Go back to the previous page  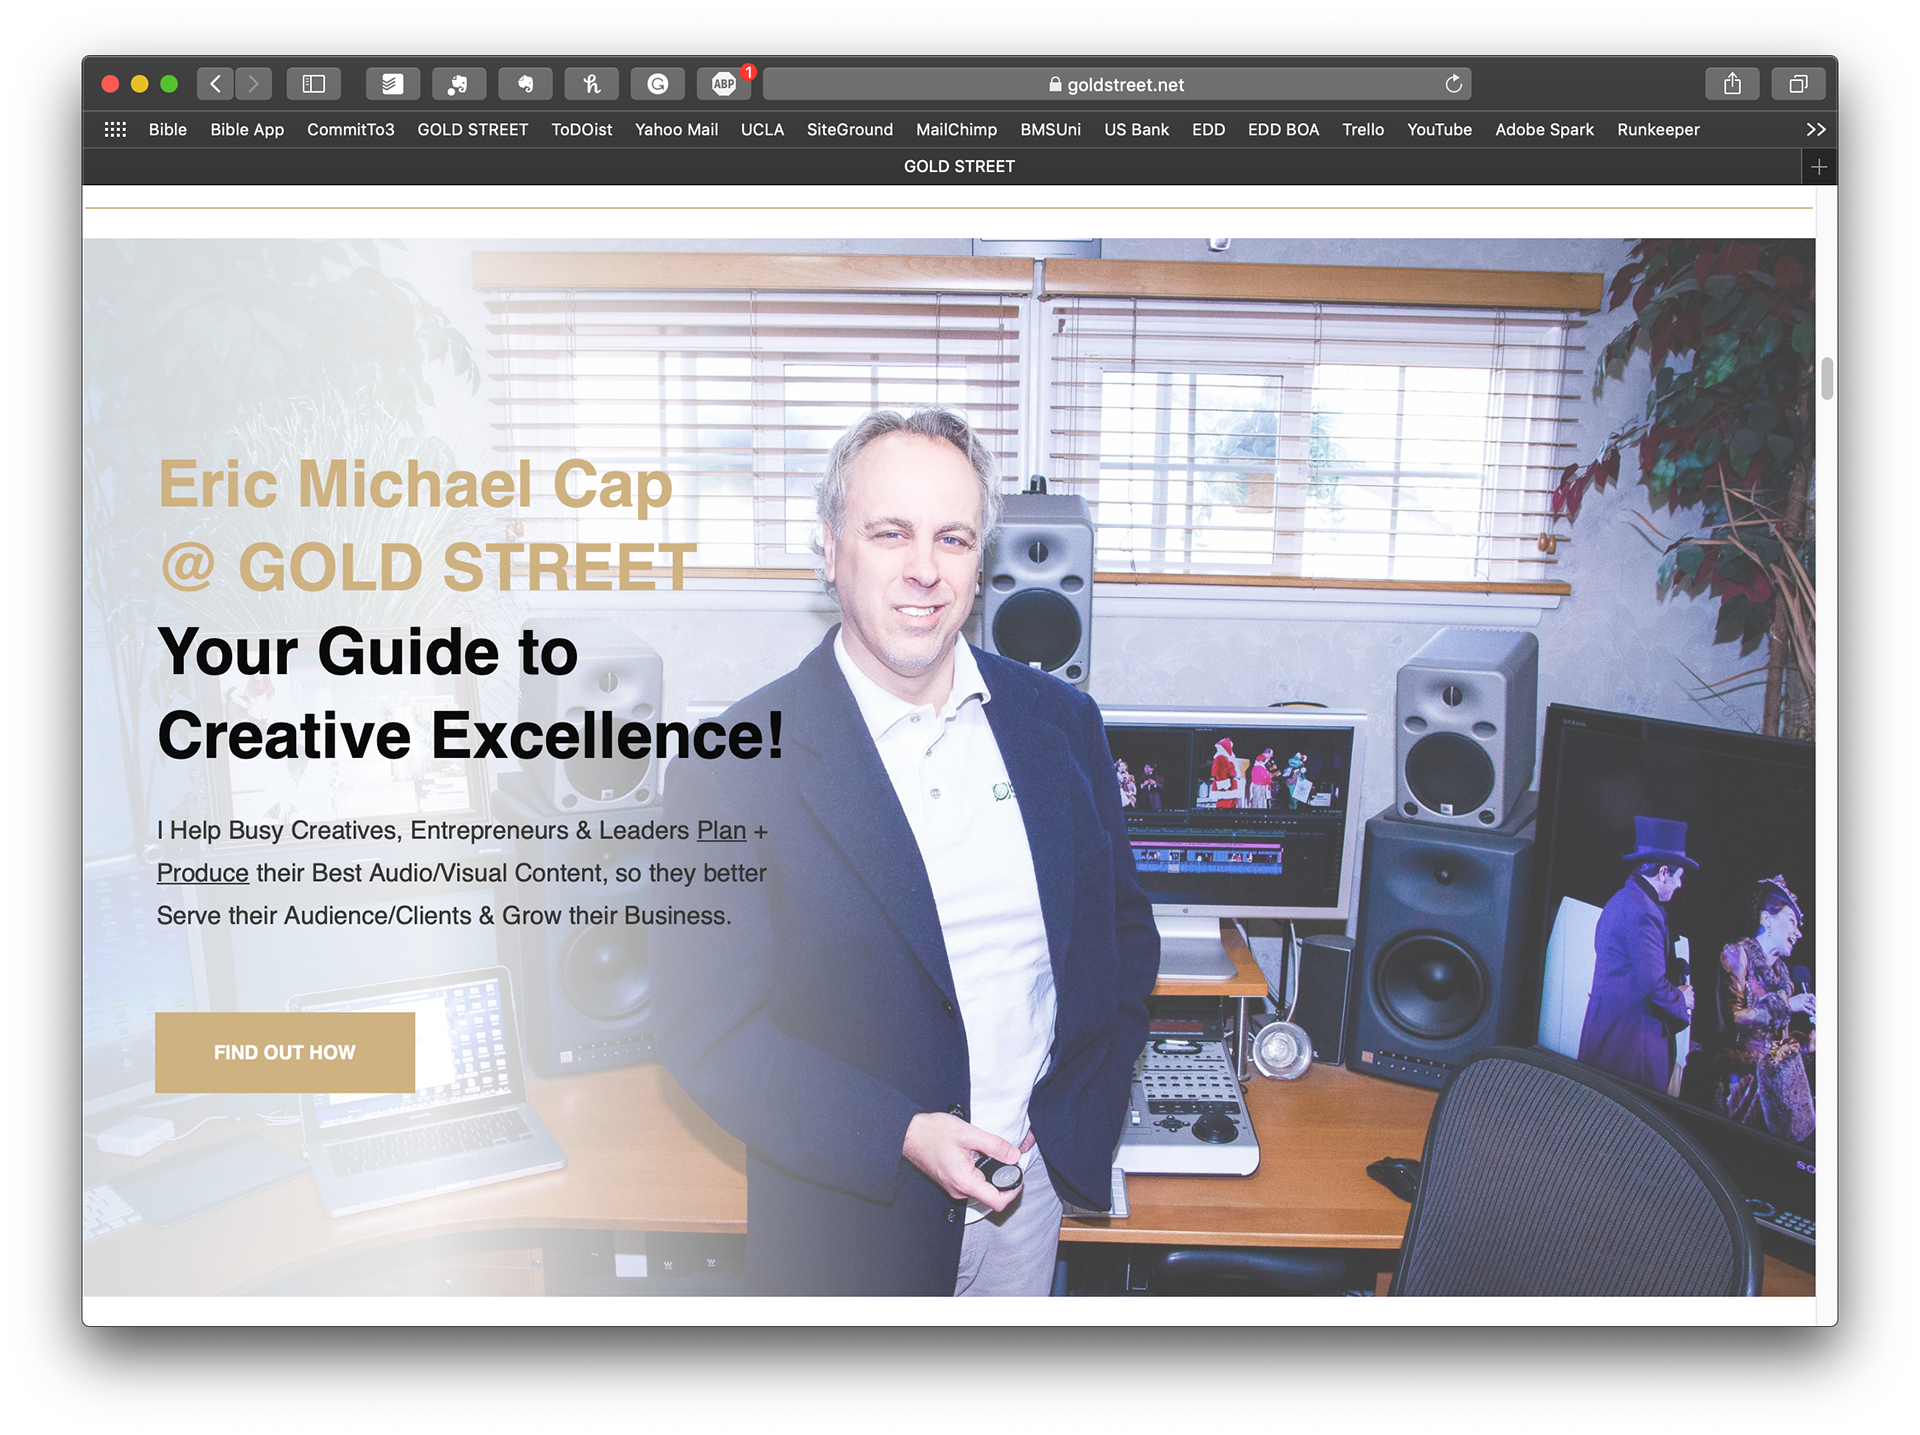pyautogui.click(x=216, y=84)
